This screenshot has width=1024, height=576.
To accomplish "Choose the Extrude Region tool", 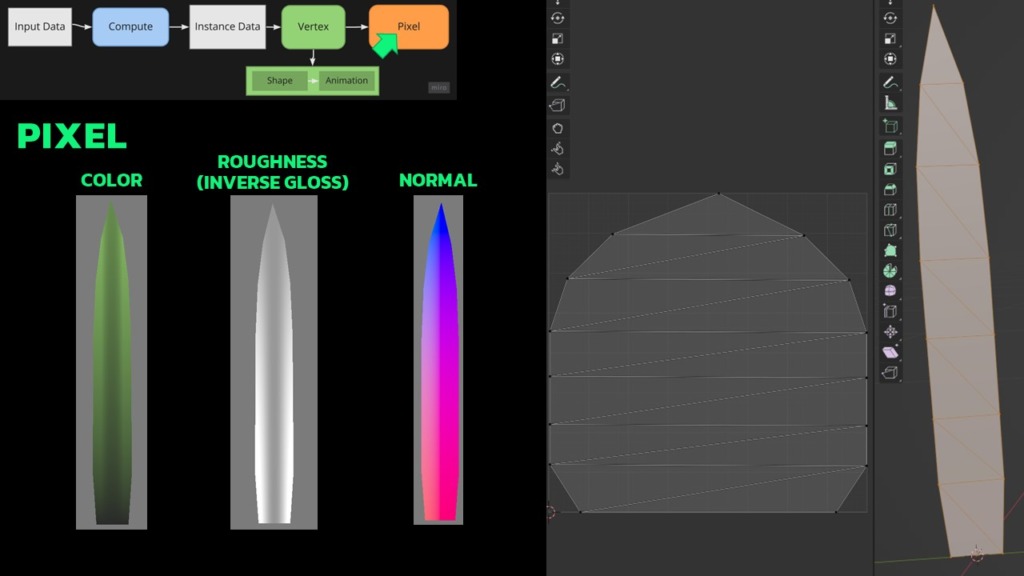I will 890,148.
